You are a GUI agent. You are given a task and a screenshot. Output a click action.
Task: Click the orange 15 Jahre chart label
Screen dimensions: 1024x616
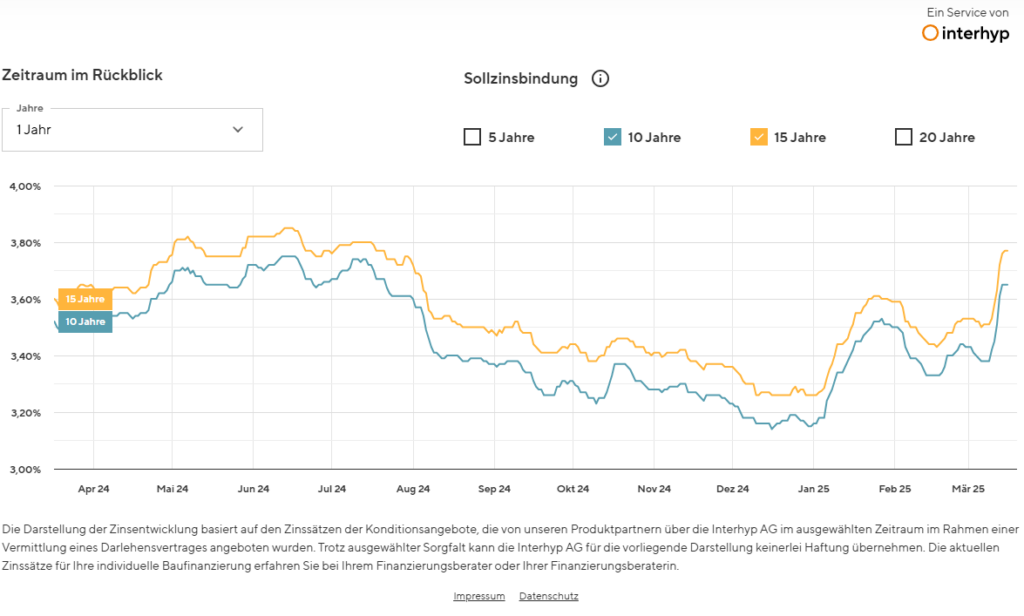85,299
